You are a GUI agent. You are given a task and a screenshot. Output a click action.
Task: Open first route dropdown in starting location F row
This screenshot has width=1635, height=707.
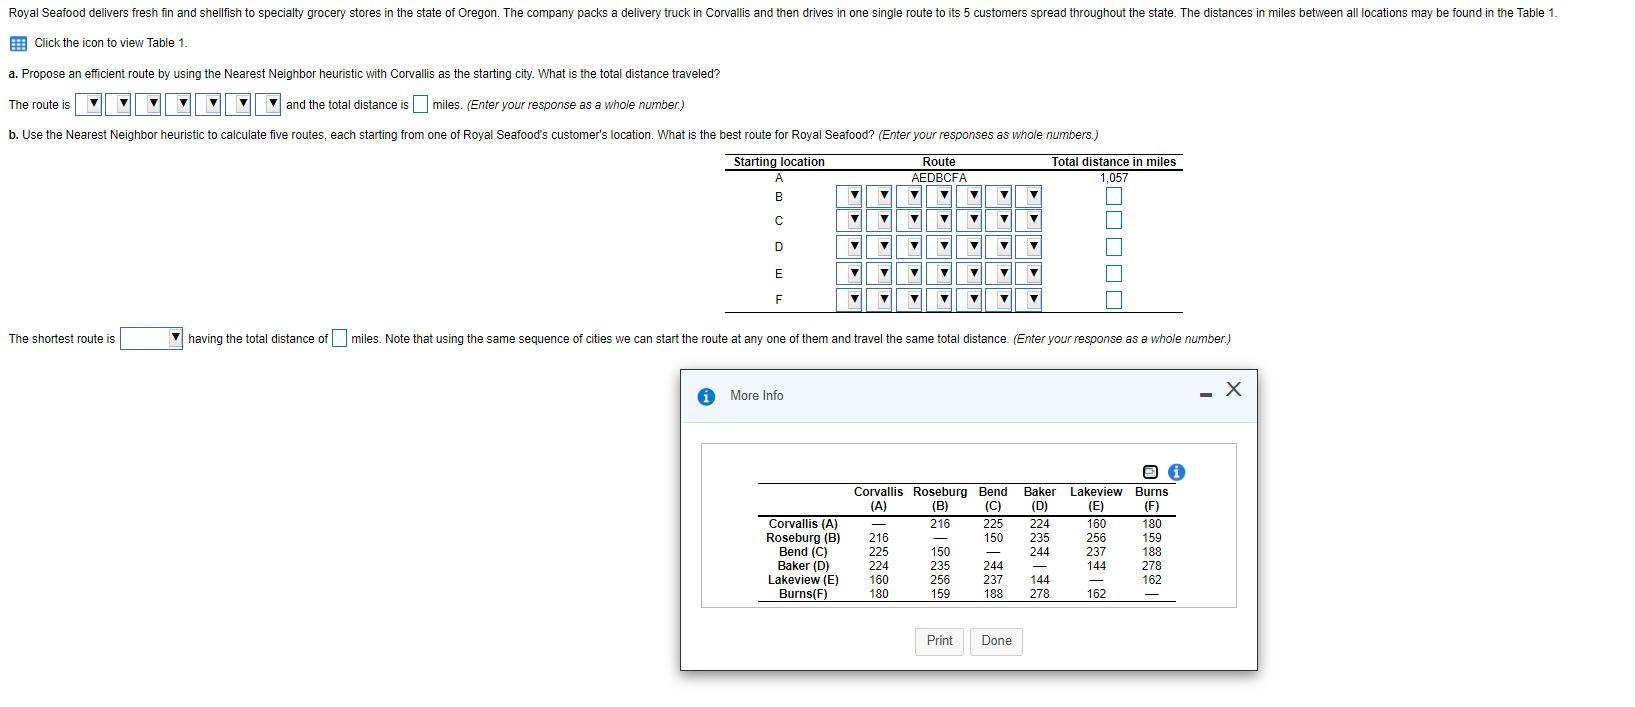[850, 299]
